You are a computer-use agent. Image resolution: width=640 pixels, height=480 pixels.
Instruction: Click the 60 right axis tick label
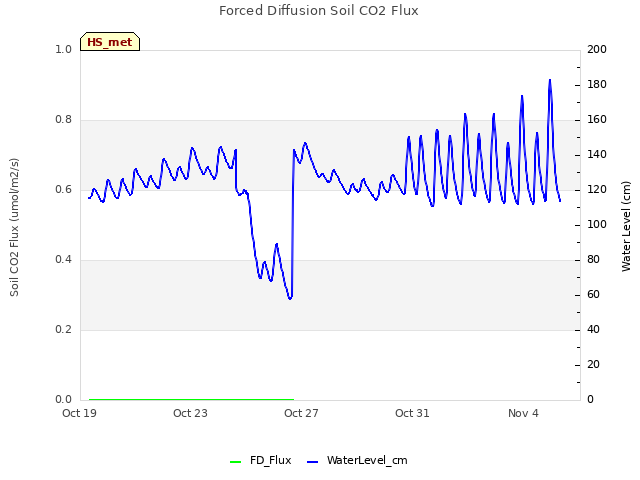pos(593,295)
